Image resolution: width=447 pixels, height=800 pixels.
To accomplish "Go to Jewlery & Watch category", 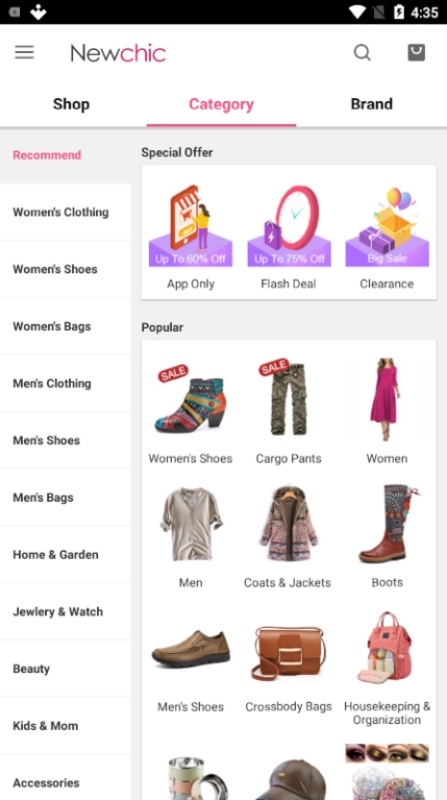I will point(65,612).
